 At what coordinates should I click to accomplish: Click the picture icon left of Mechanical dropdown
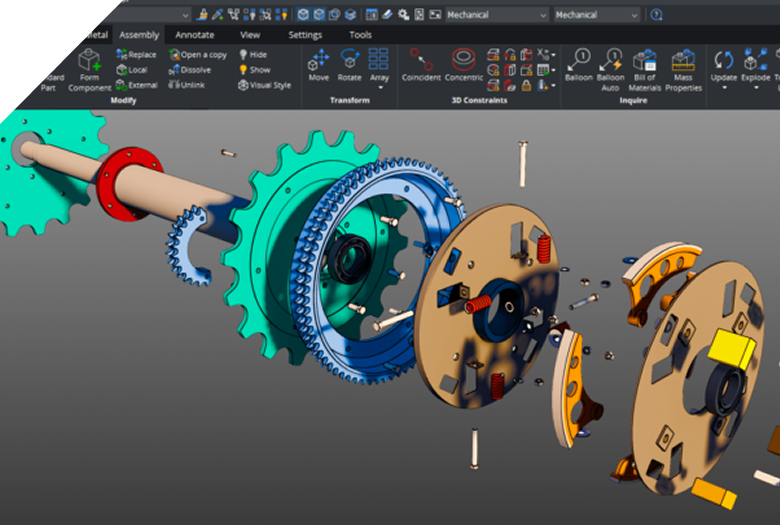click(435, 14)
